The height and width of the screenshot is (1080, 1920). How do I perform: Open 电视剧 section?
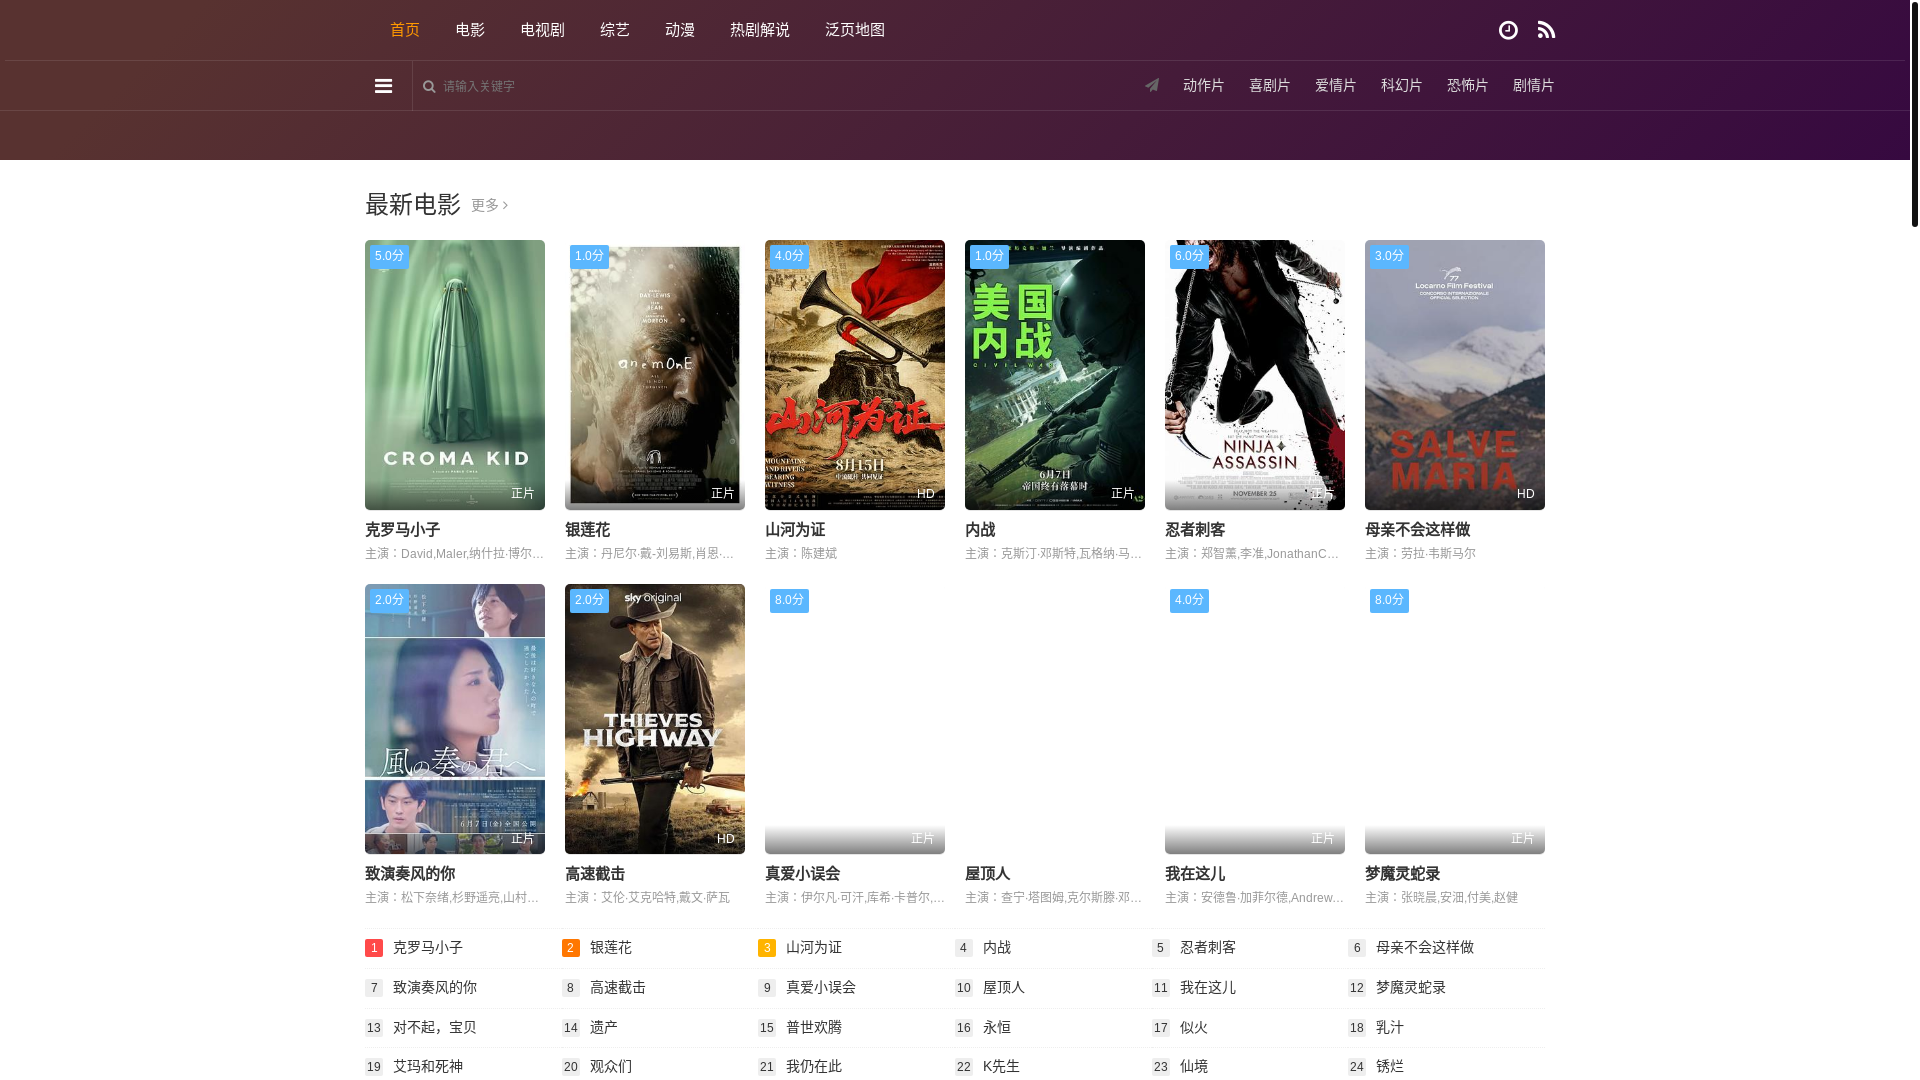pos(542,30)
